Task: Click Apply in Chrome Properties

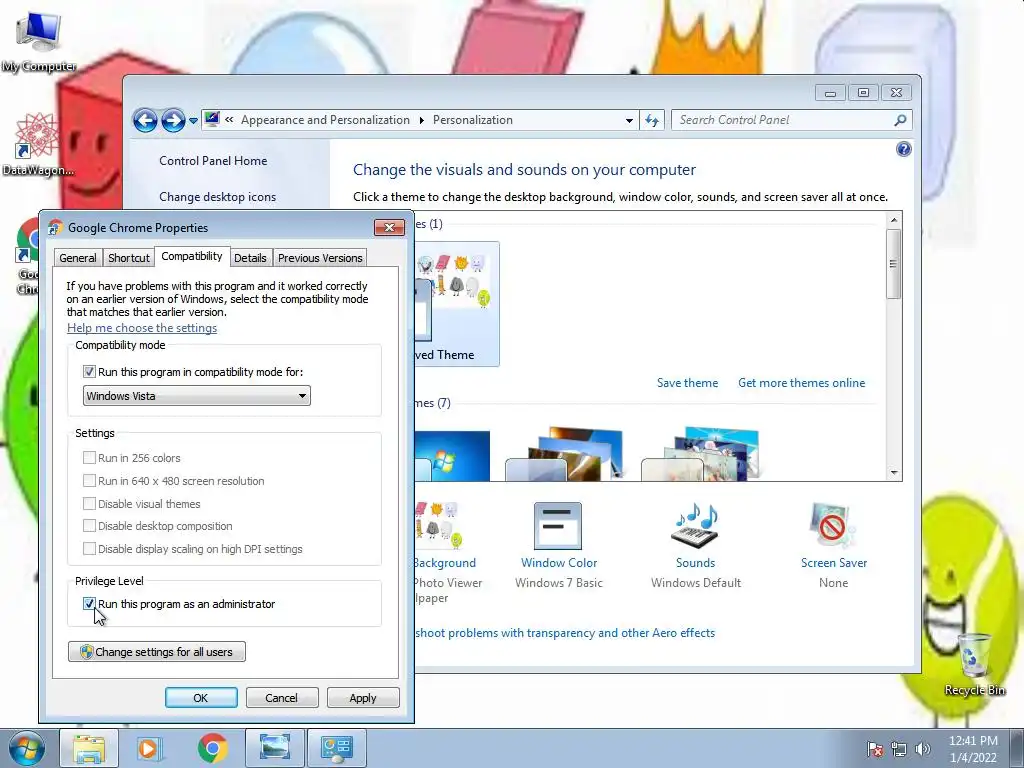Action: coord(363,697)
